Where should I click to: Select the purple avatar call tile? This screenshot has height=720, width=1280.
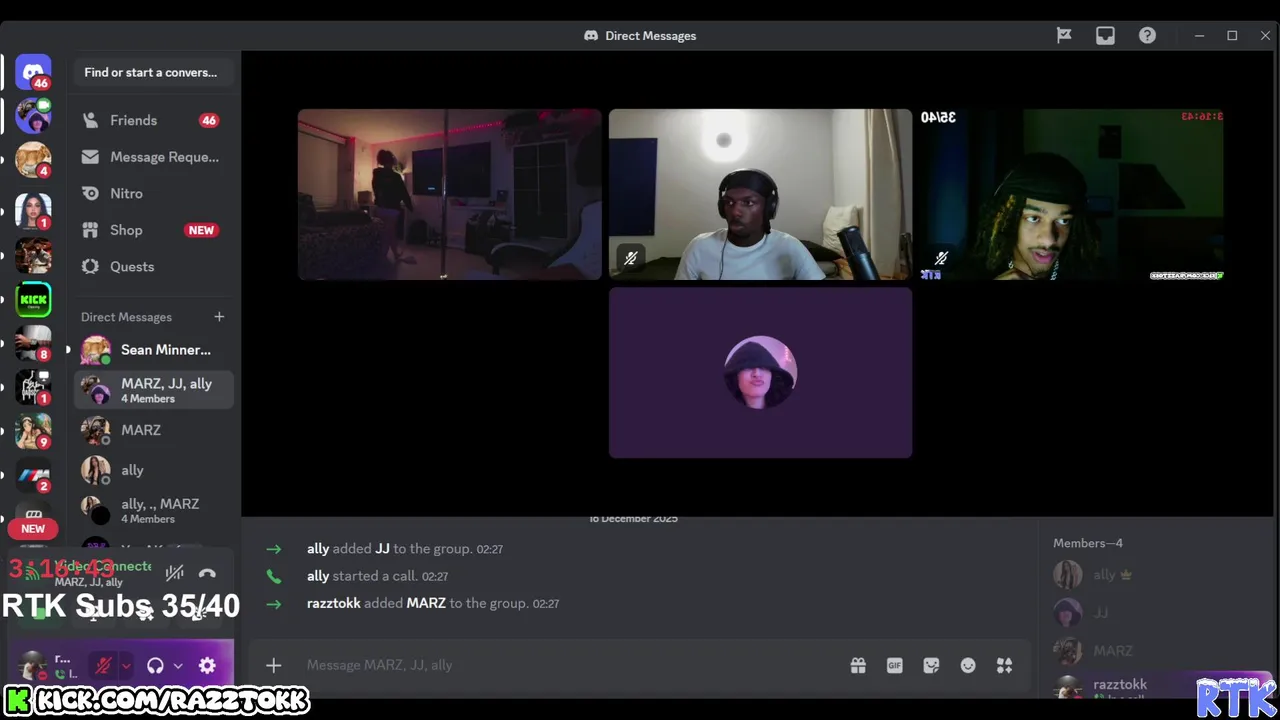coord(760,373)
